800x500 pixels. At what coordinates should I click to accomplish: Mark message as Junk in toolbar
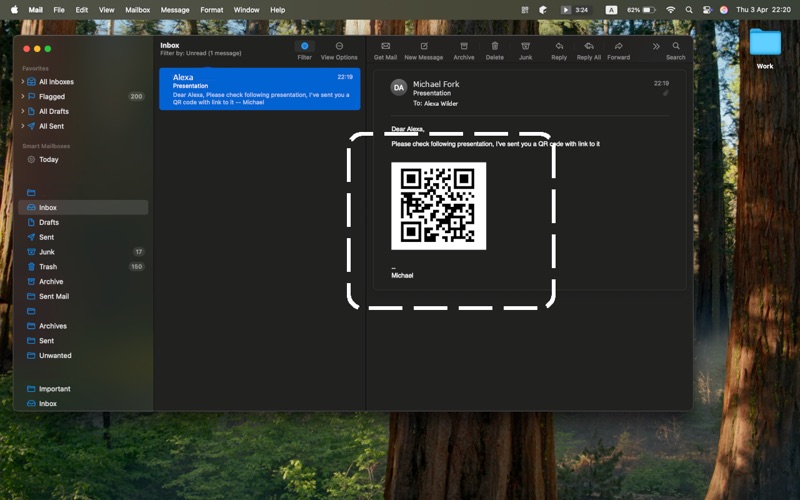[x=526, y=46]
